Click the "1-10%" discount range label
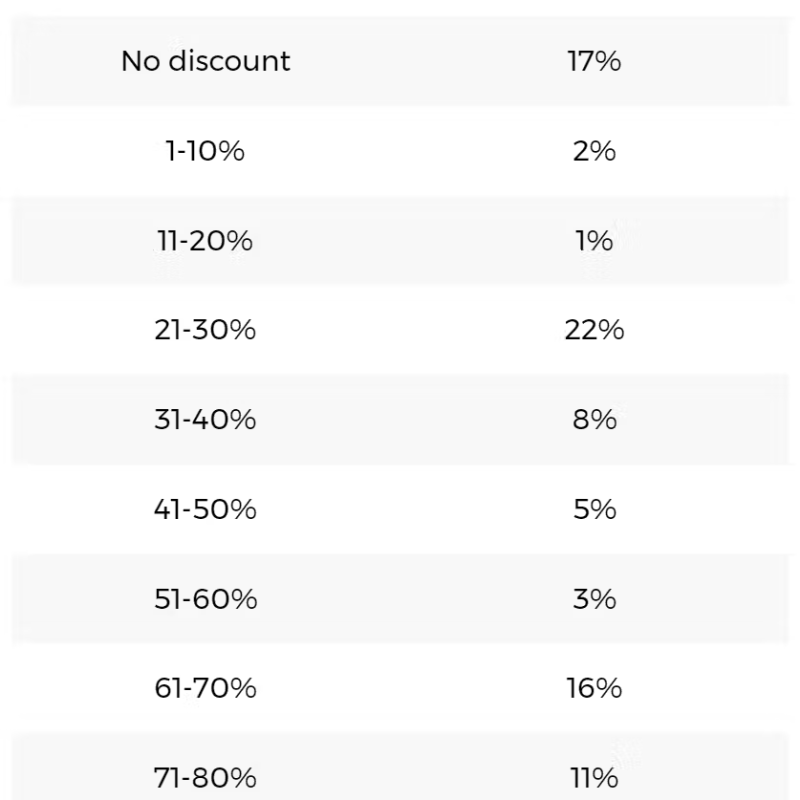Screen dimensions: 800x800 click(x=206, y=151)
